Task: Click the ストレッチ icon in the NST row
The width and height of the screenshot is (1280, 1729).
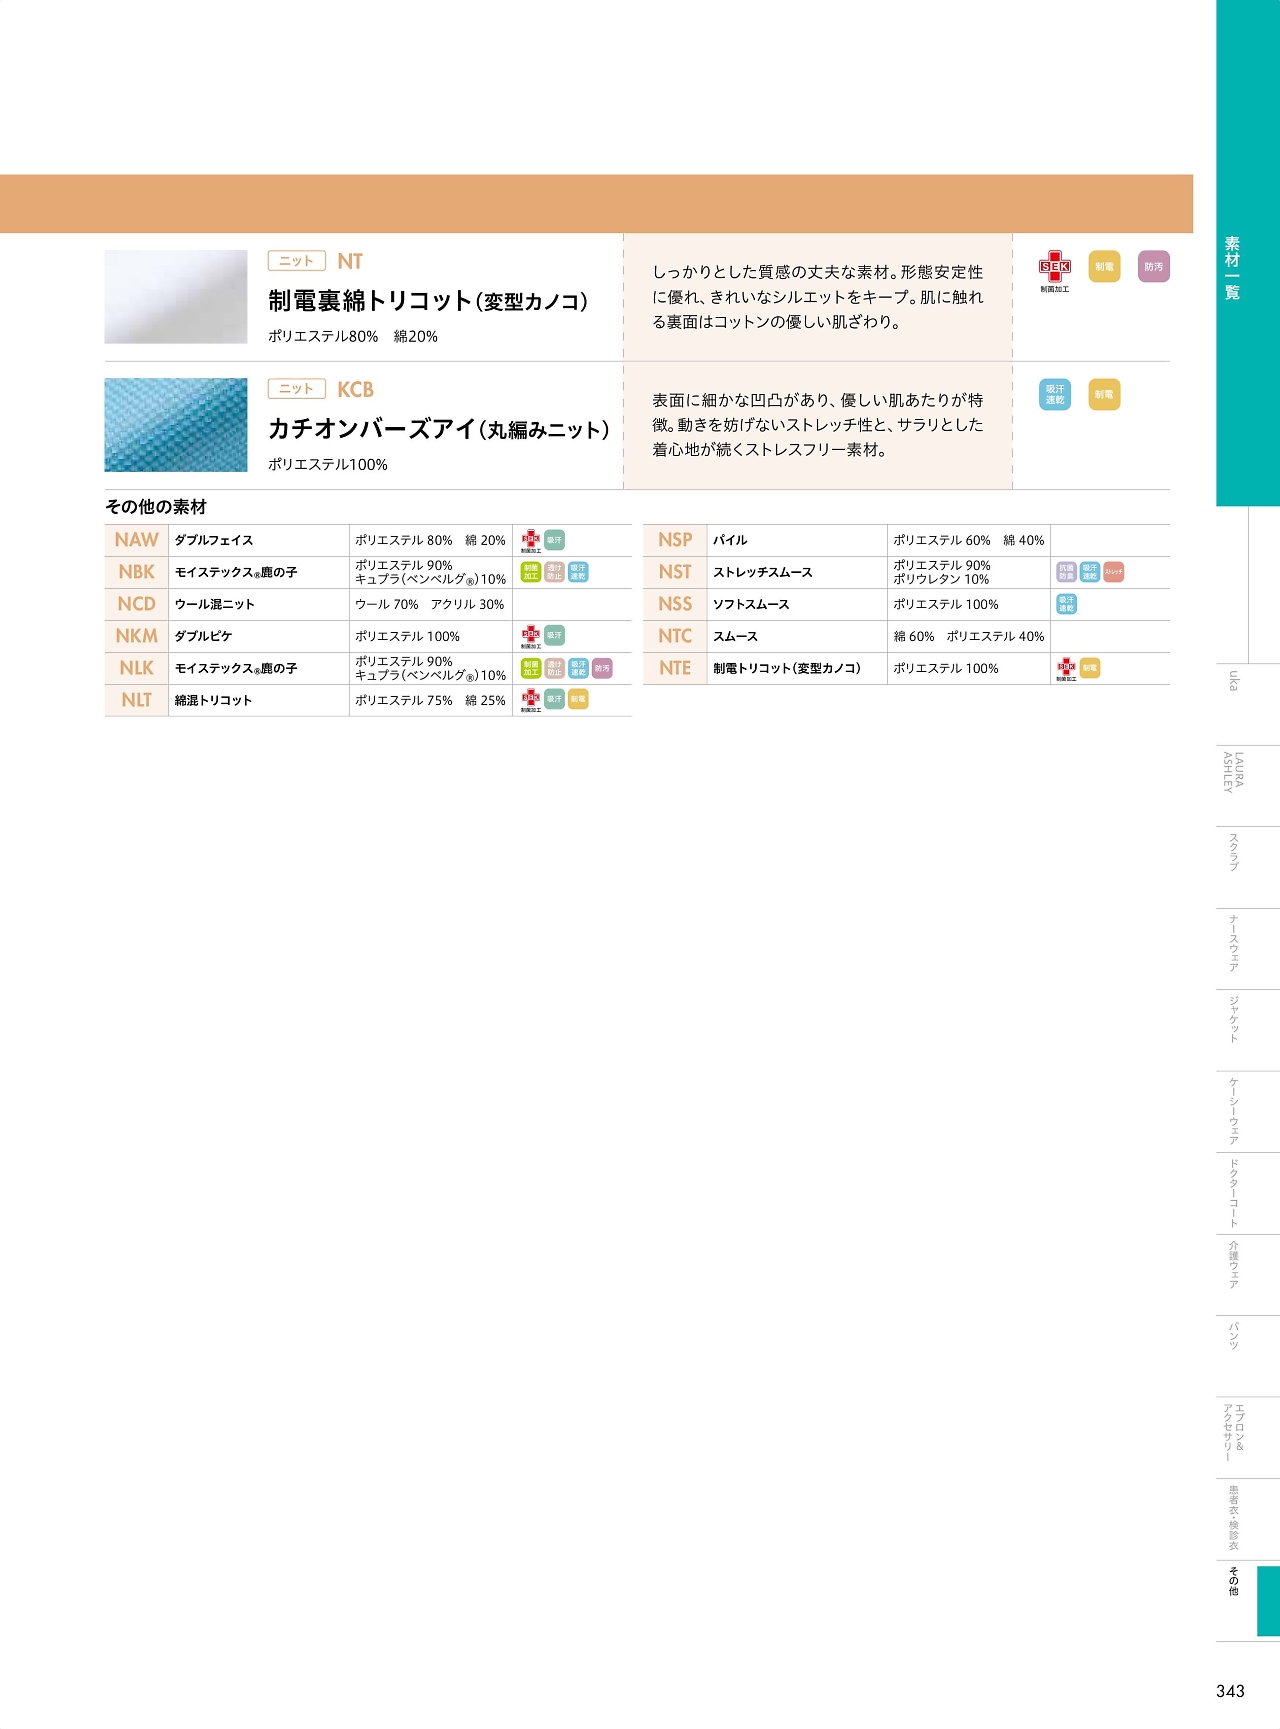Action: point(1113,572)
